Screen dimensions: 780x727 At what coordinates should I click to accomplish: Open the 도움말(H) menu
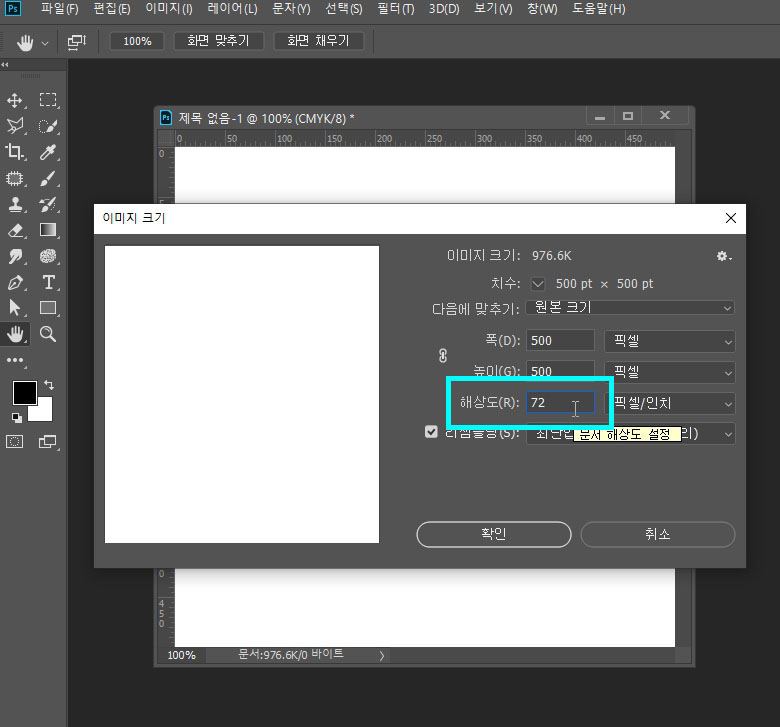coord(599,9)
